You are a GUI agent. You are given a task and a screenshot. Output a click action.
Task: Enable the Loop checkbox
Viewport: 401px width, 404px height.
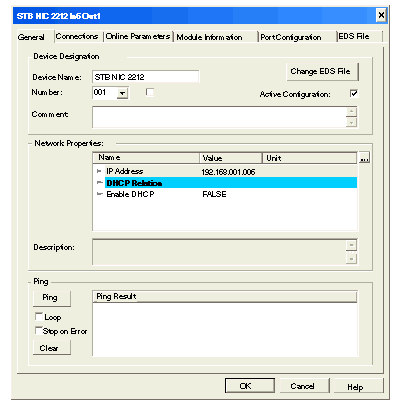[x=39, y=316]
